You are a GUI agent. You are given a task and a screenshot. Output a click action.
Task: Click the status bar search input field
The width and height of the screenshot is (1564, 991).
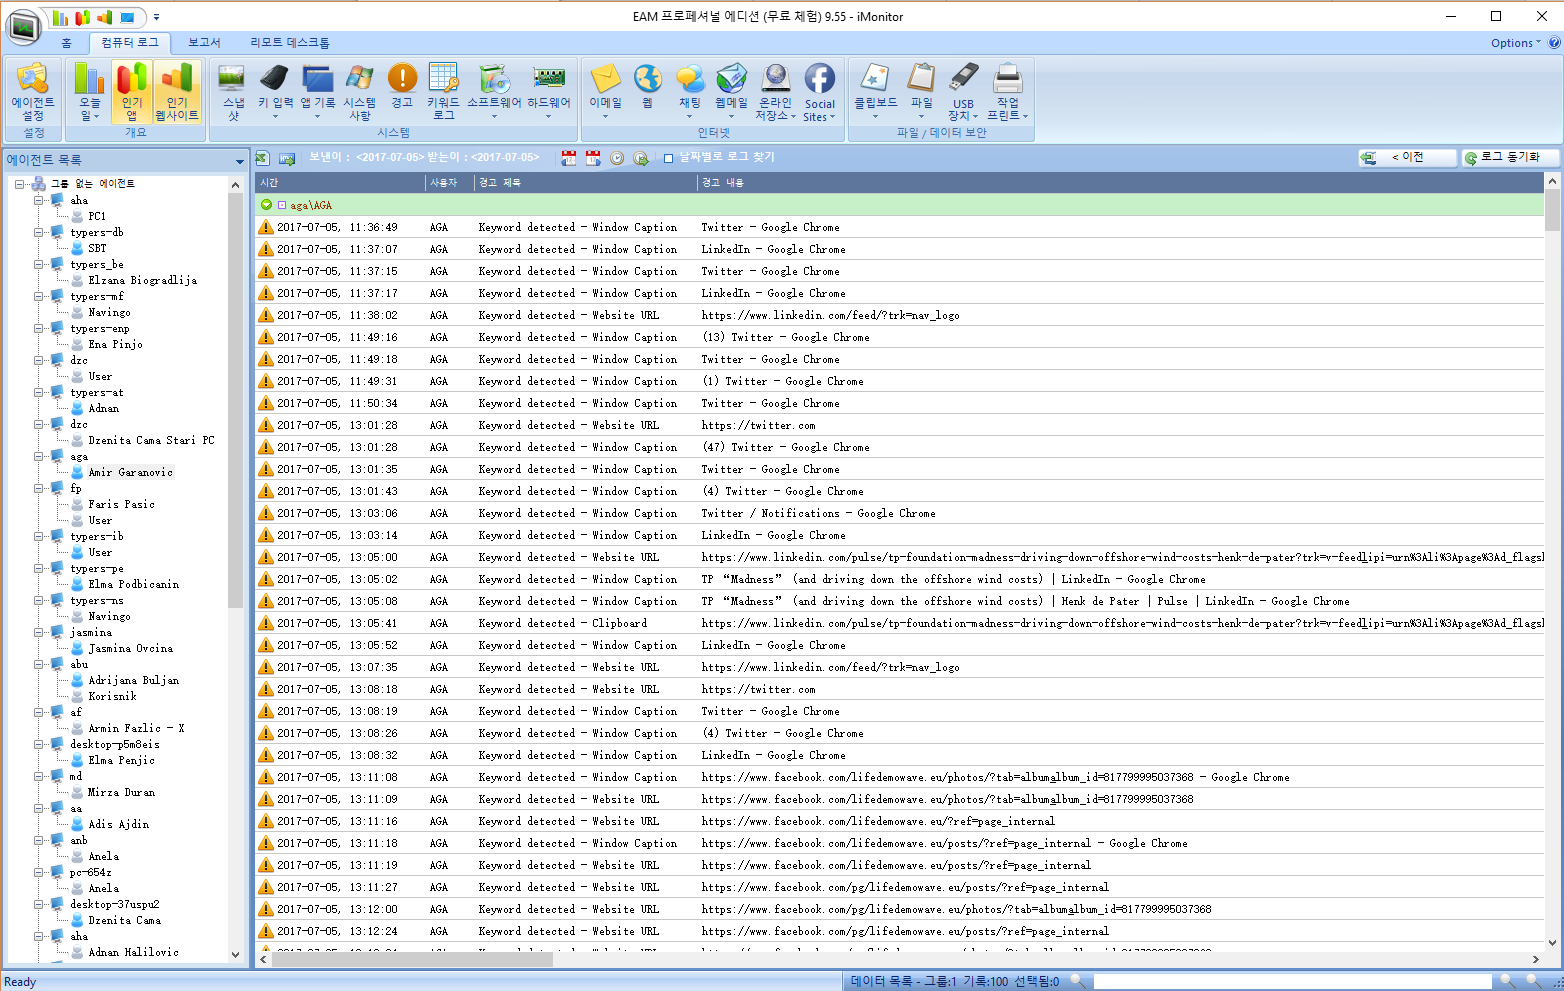(x=1292, y=981)
